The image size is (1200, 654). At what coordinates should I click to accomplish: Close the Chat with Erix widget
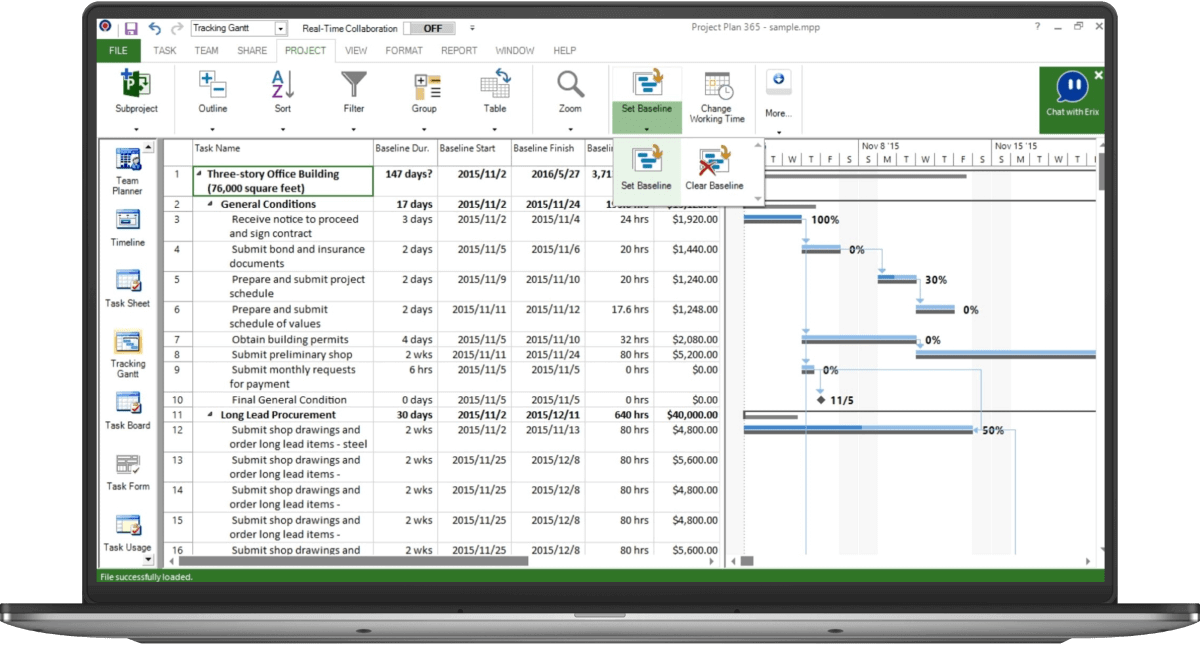[1098, 75]
